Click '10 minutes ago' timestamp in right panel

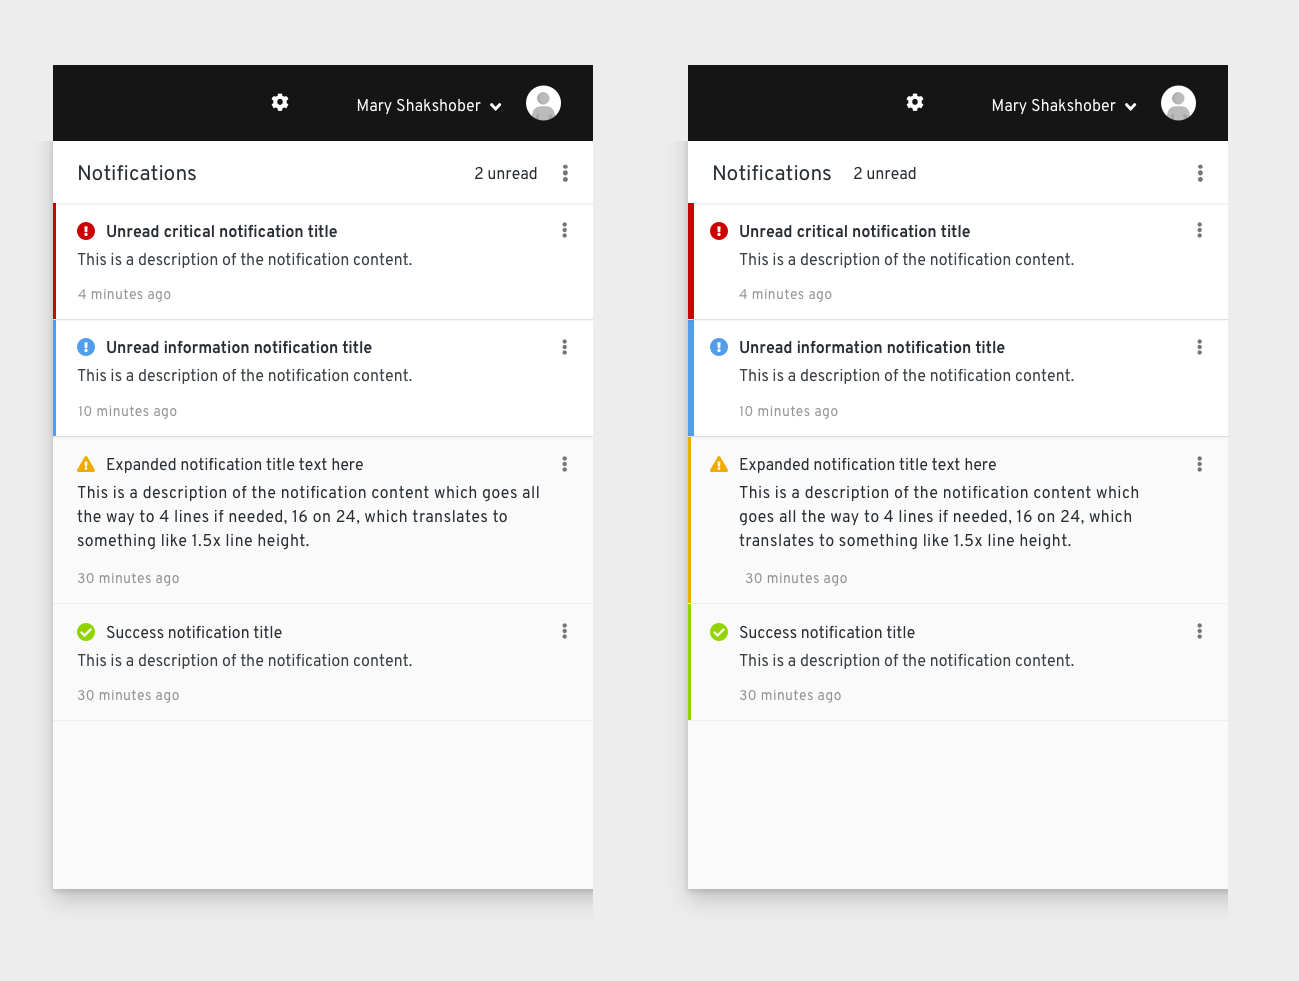click(x=789, y=411)
